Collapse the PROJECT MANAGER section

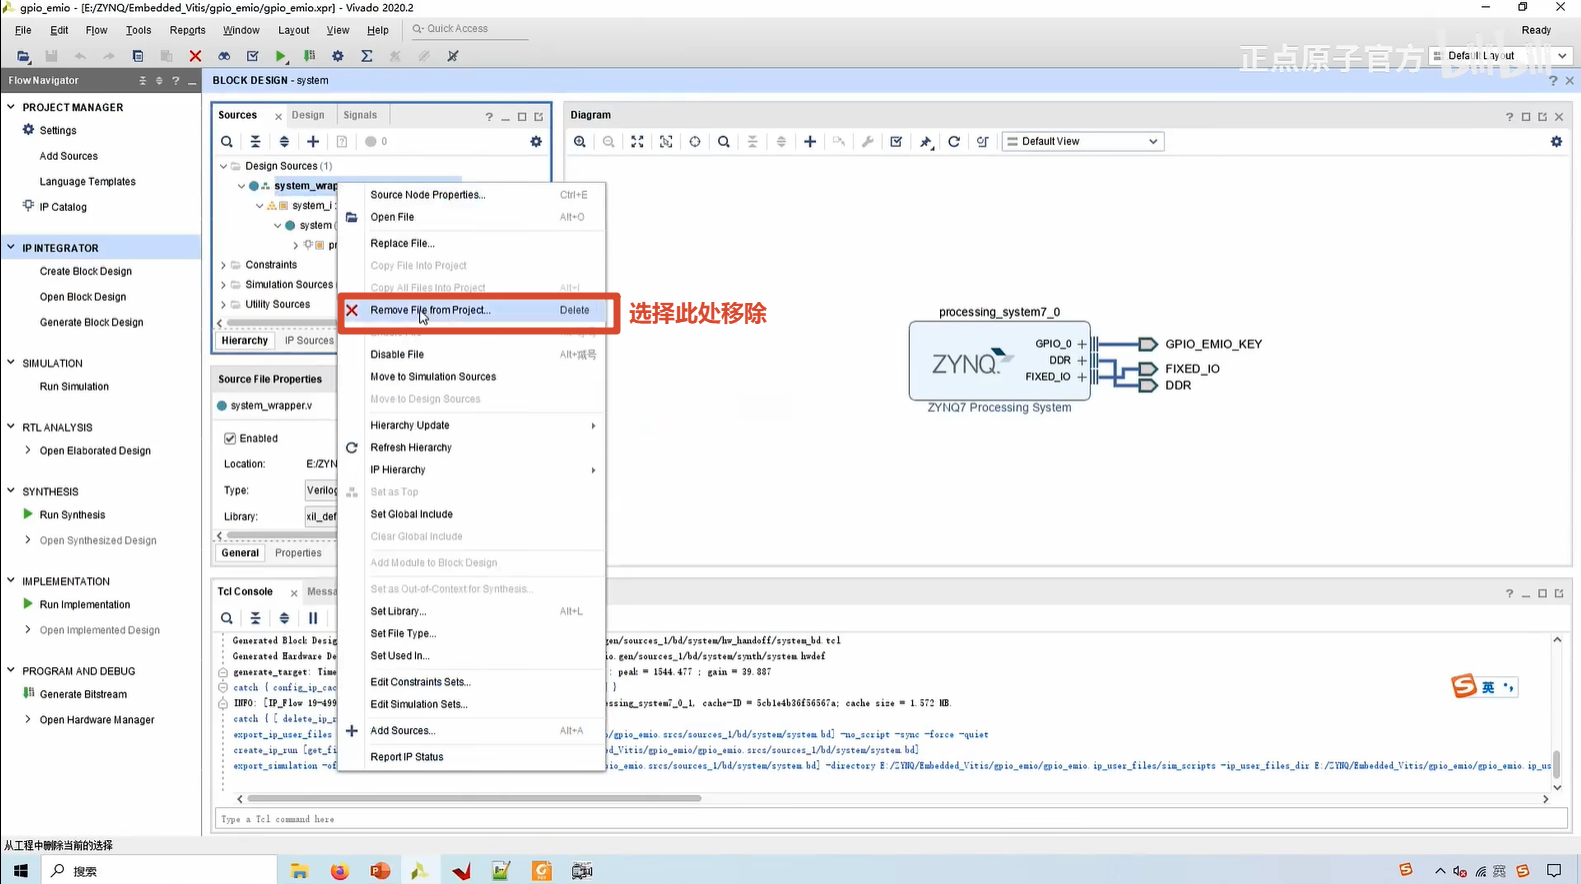[11, 107]
